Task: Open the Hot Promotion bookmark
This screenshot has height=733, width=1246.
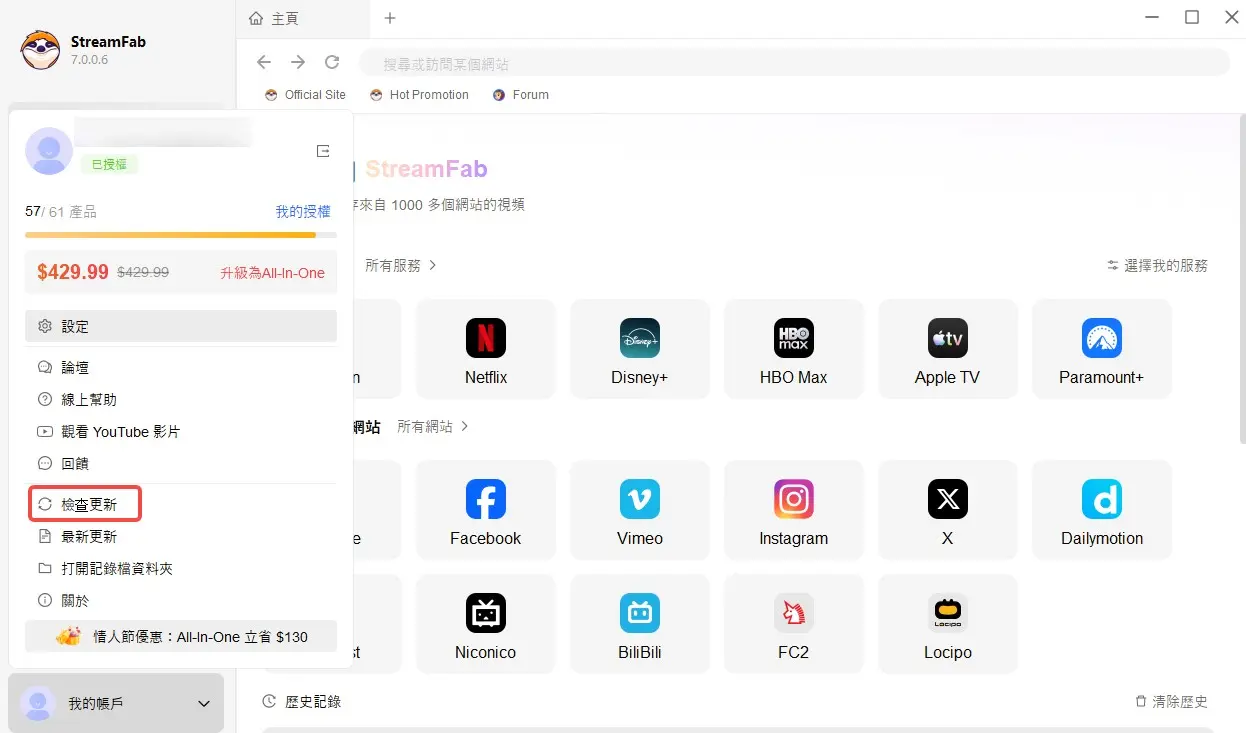Action: tap(419, 95)
